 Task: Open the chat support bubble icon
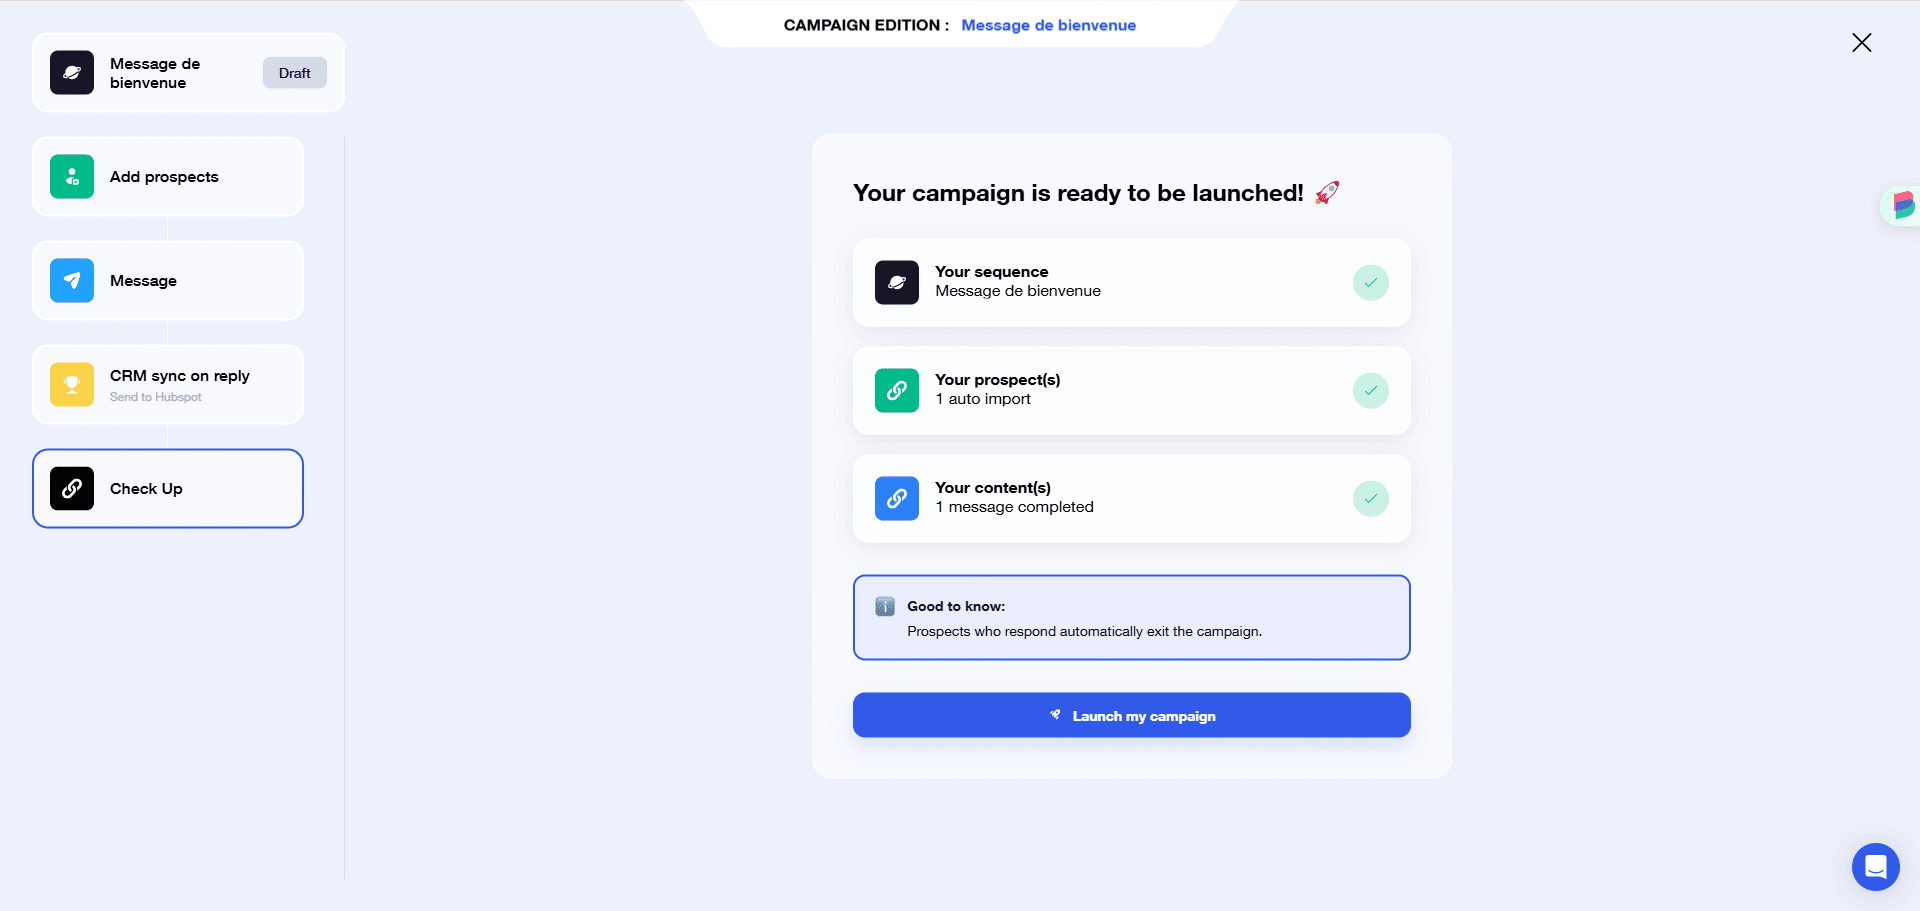pyautogui.click(x=1876, y=867)
